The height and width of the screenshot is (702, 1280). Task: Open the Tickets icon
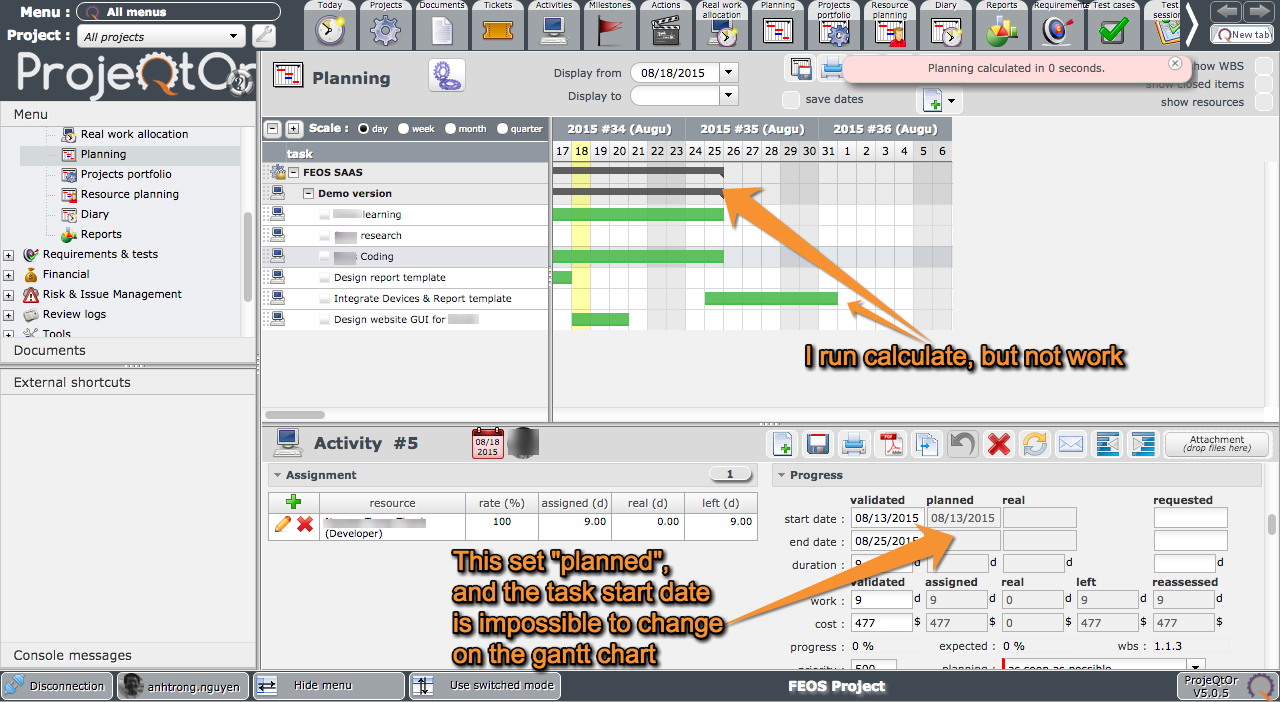[498, 30]
